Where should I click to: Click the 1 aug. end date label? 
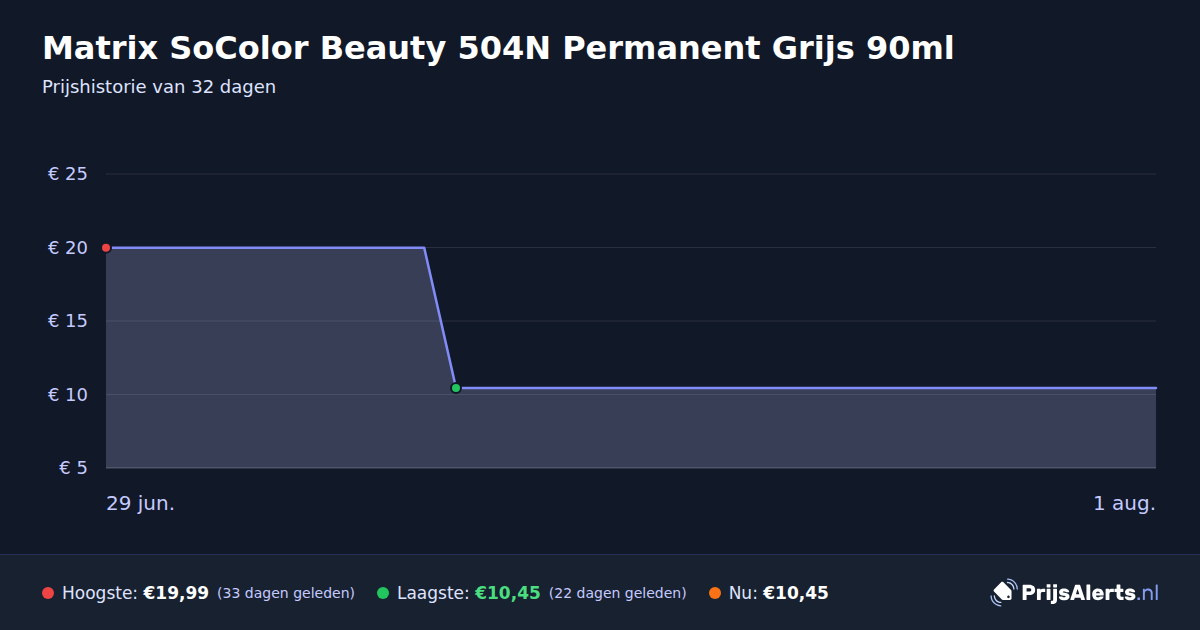coord(1125,504)
